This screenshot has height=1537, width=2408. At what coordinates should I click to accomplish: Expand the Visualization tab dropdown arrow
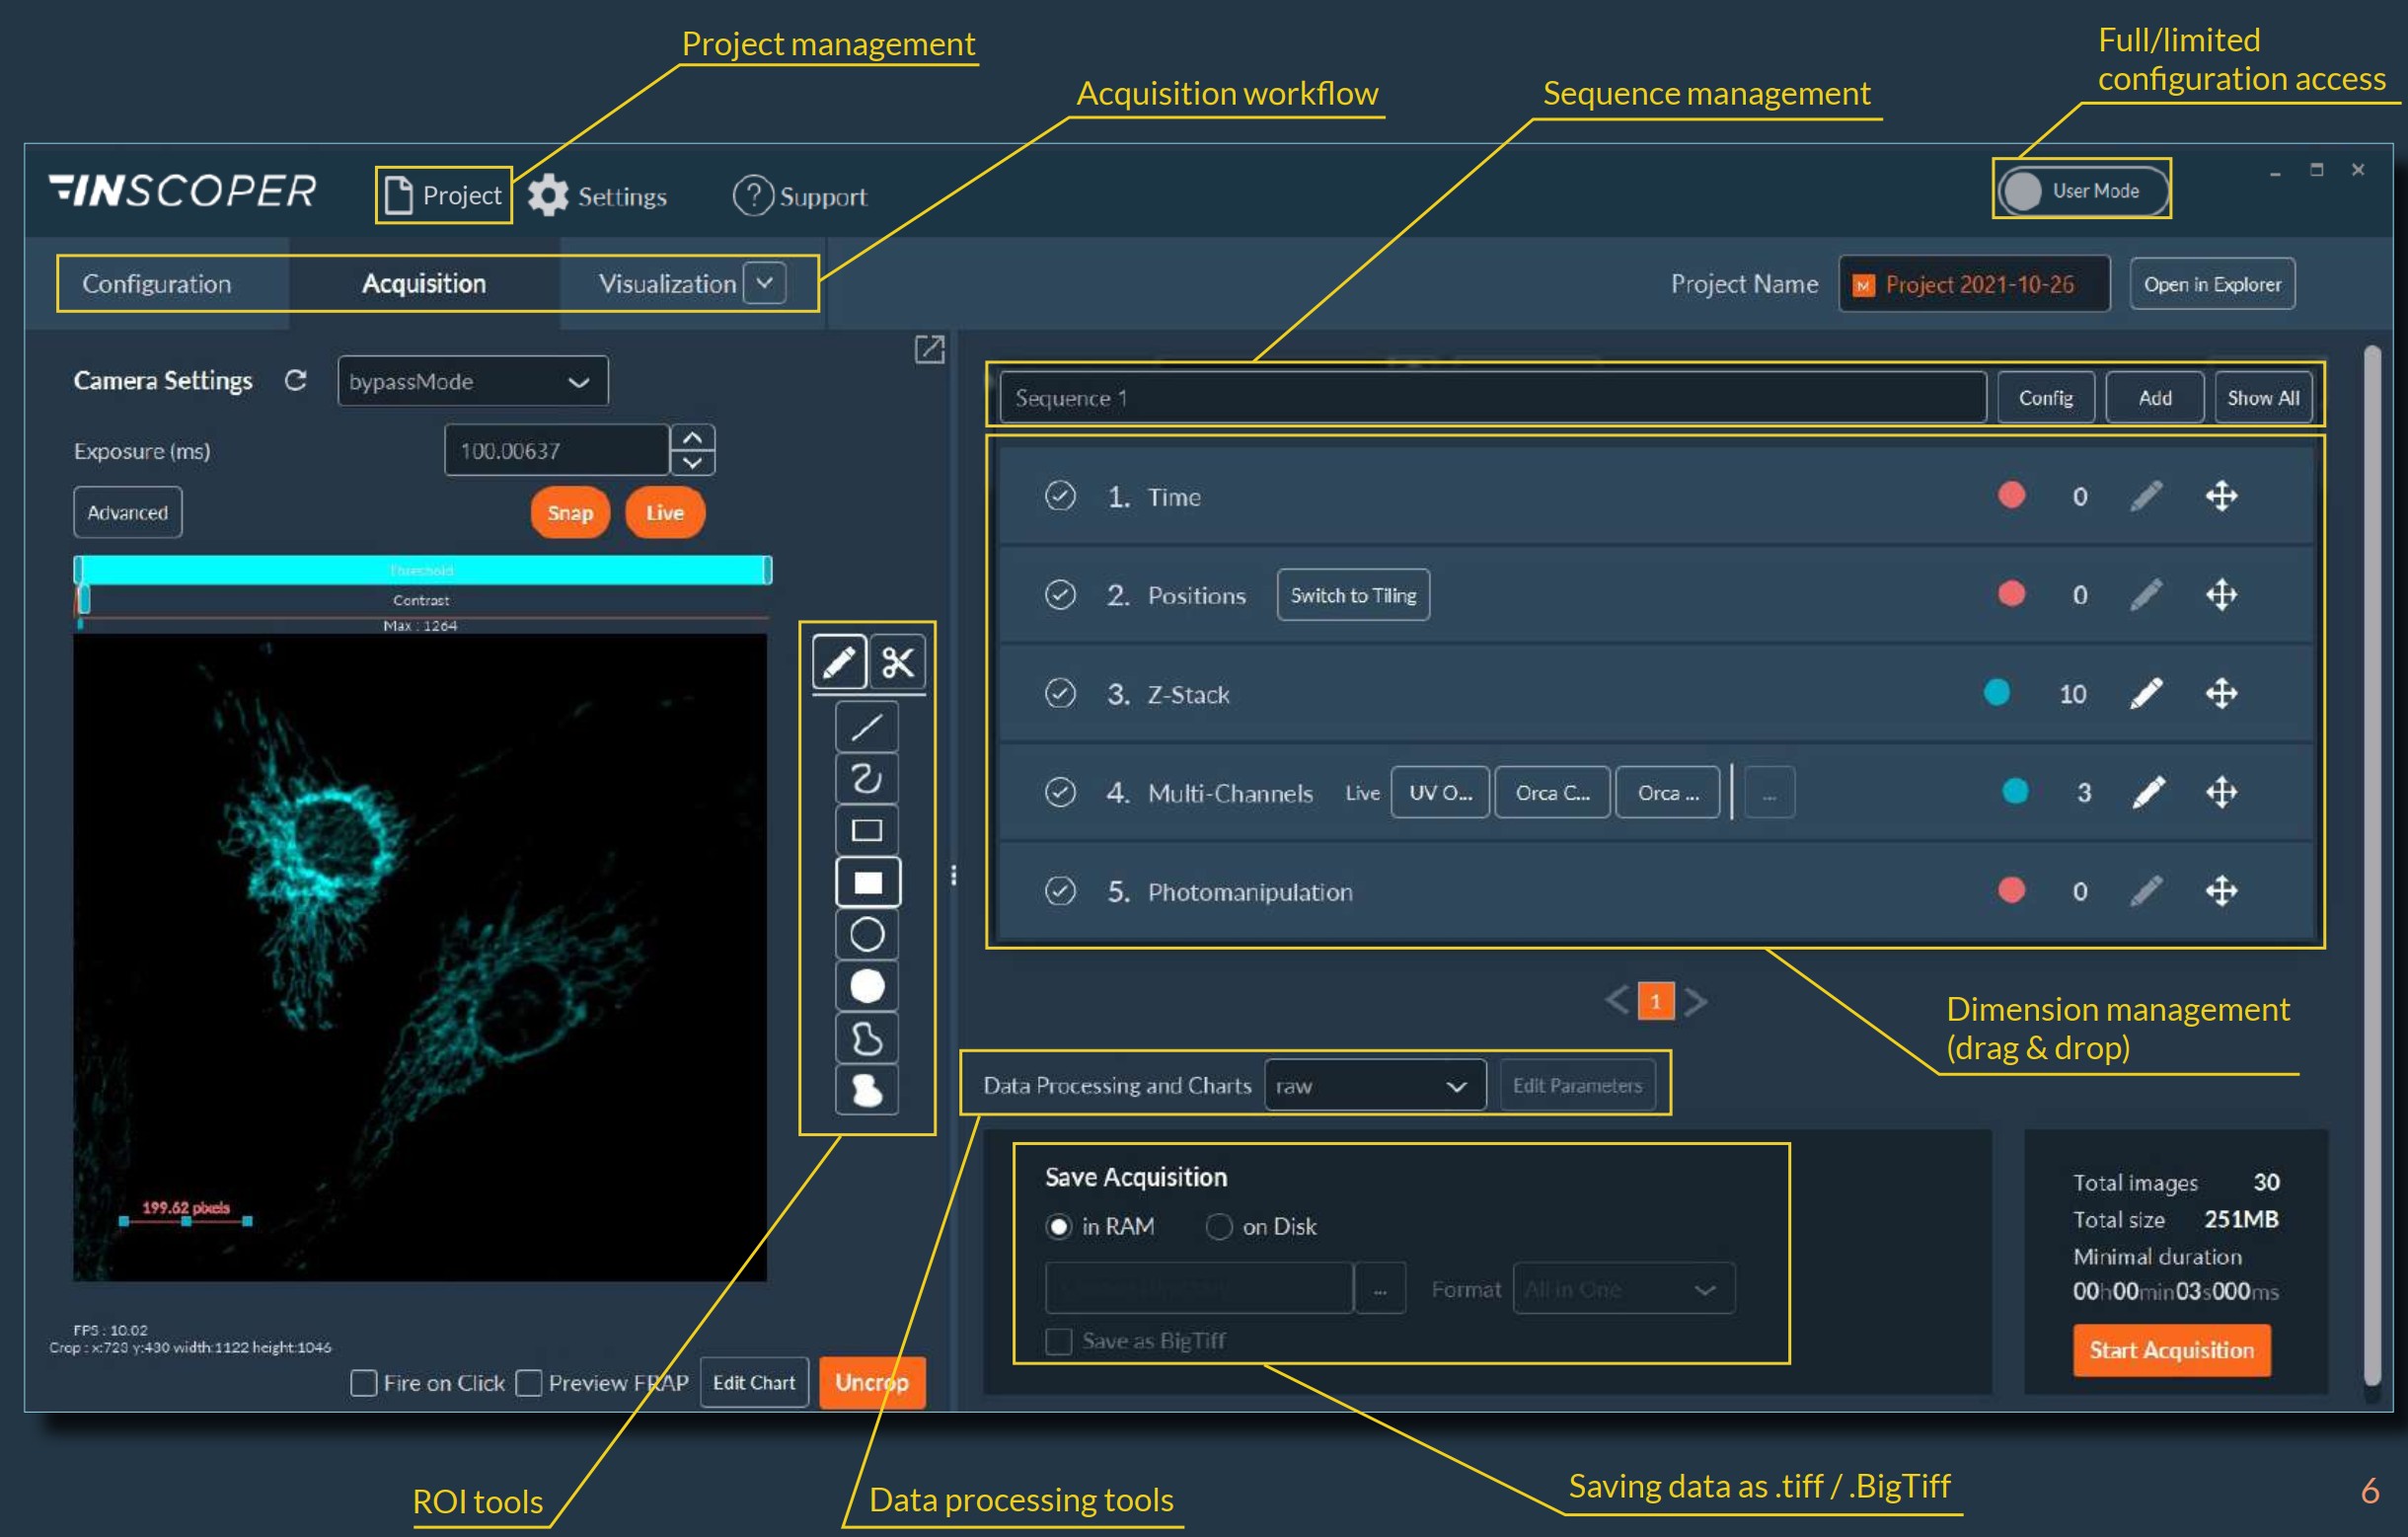[765, 283]
